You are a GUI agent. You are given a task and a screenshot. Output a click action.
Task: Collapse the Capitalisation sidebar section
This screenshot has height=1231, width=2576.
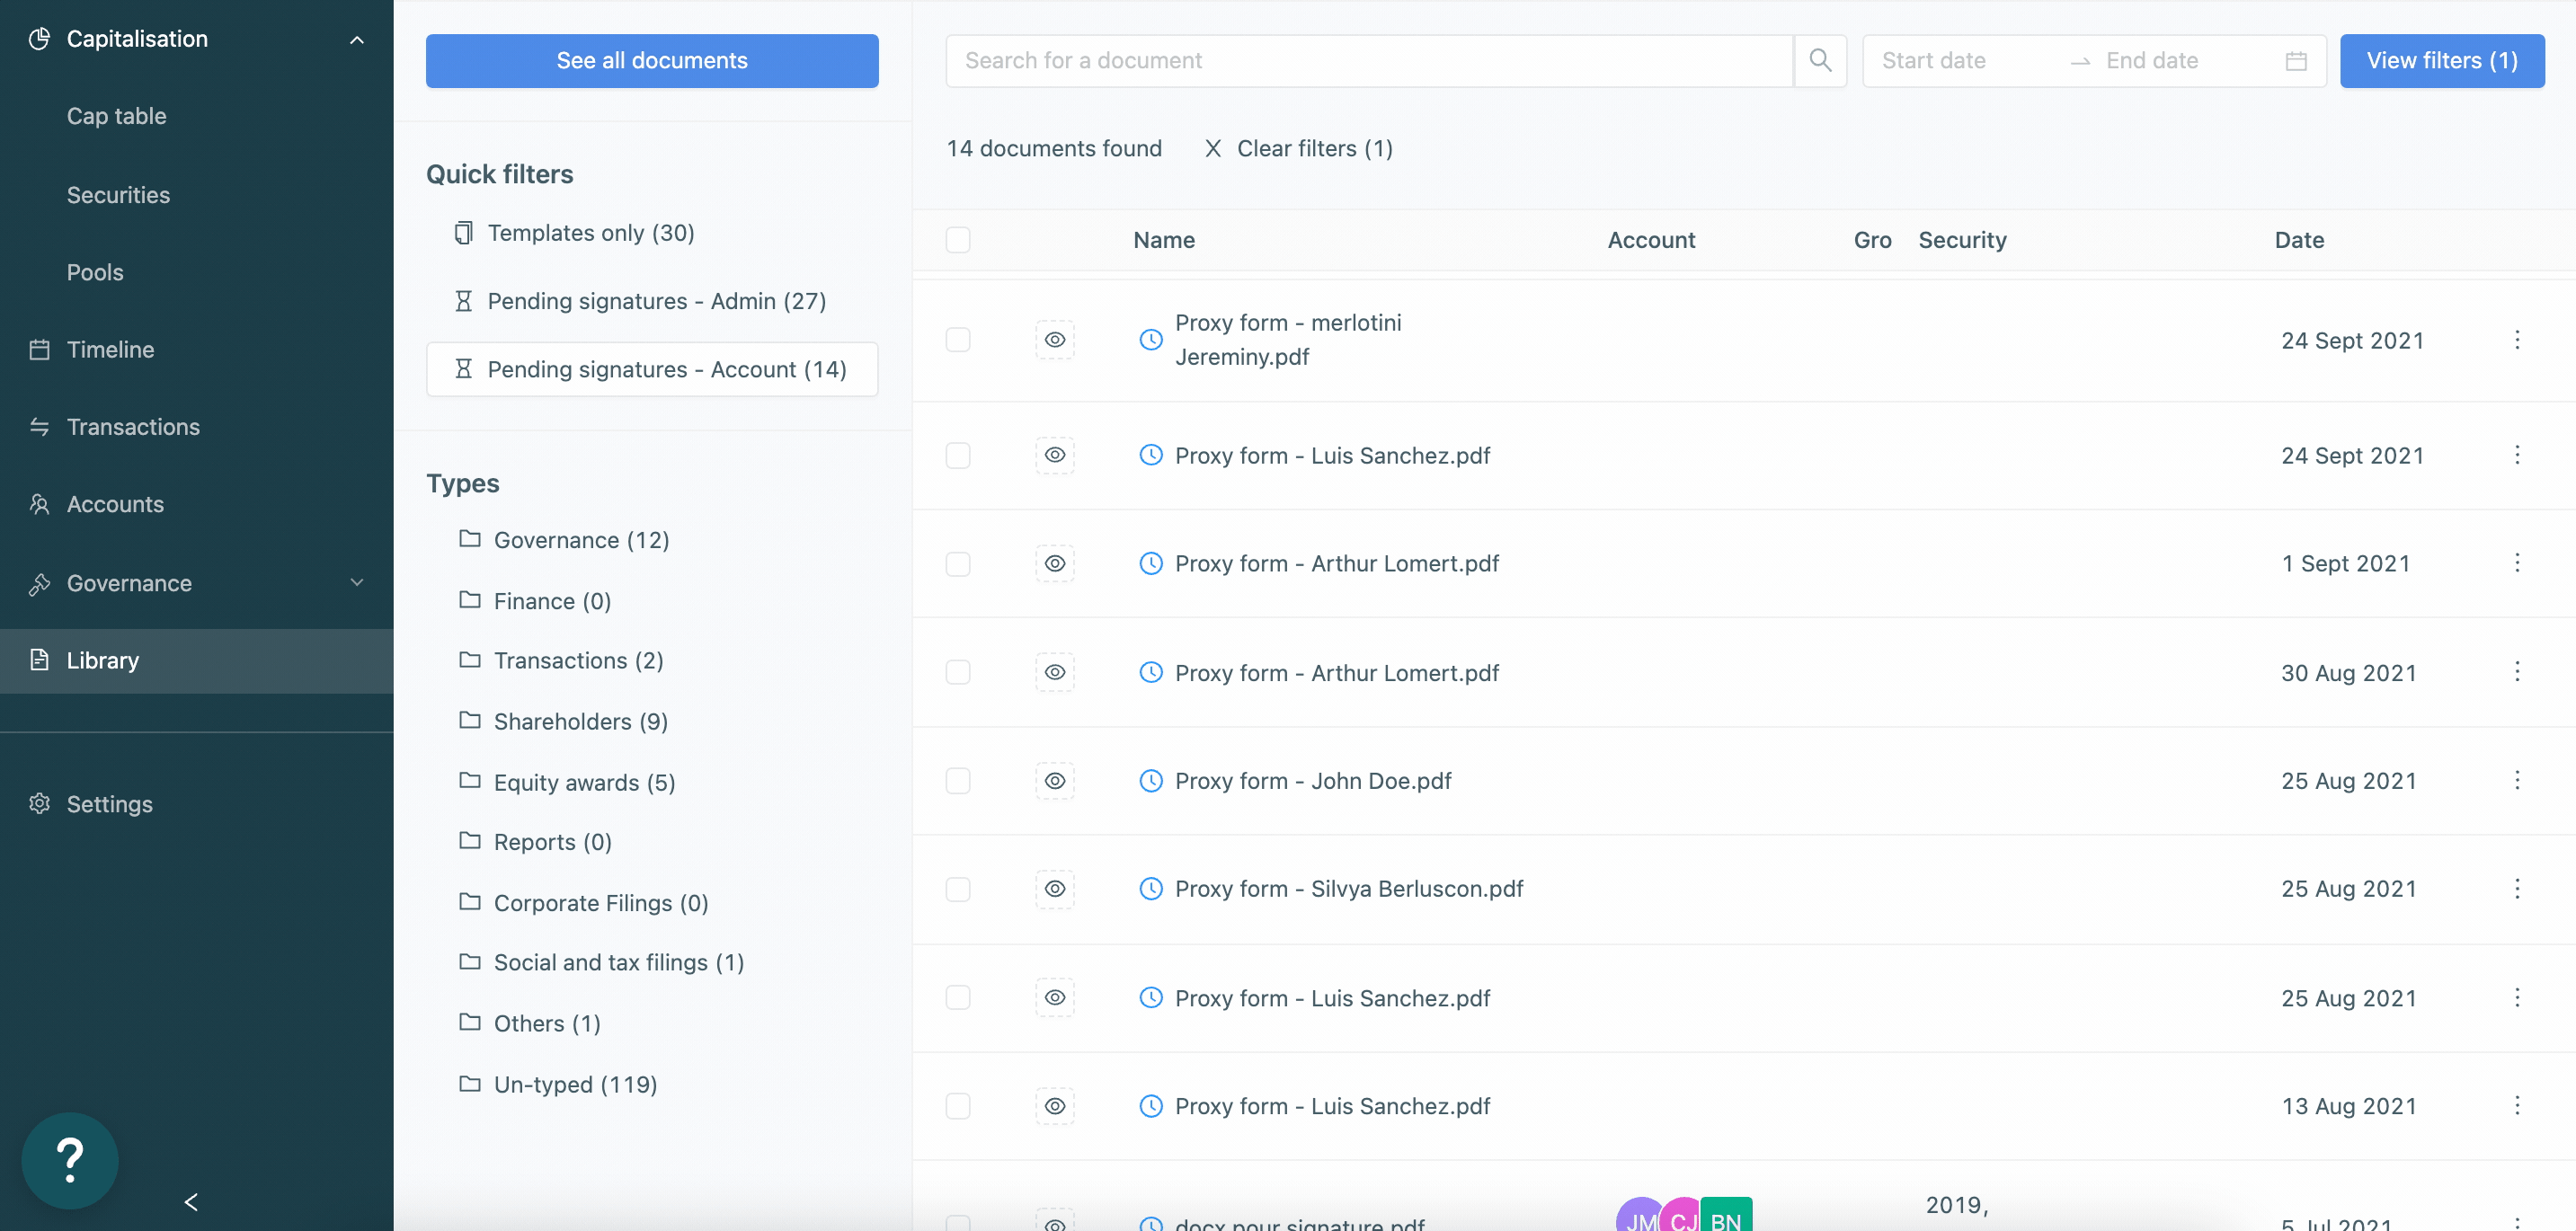pyautogui.click(x=356, y=39)
